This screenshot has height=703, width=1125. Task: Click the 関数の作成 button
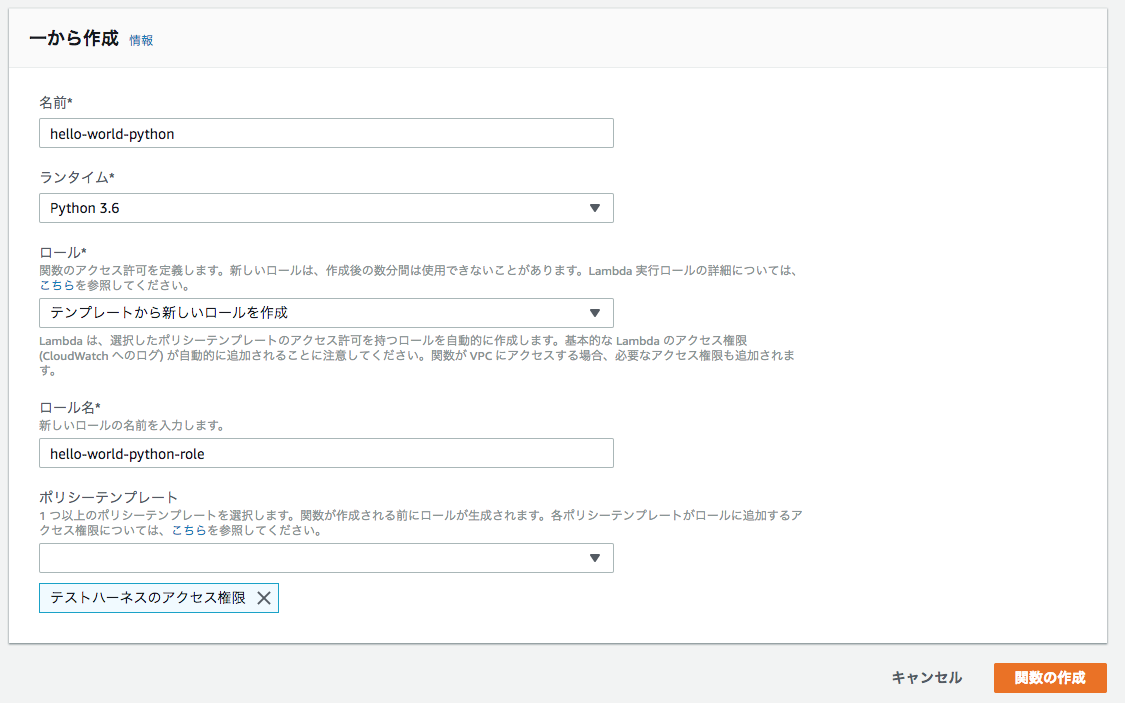pyautogui.click(x=1050, y=678)
